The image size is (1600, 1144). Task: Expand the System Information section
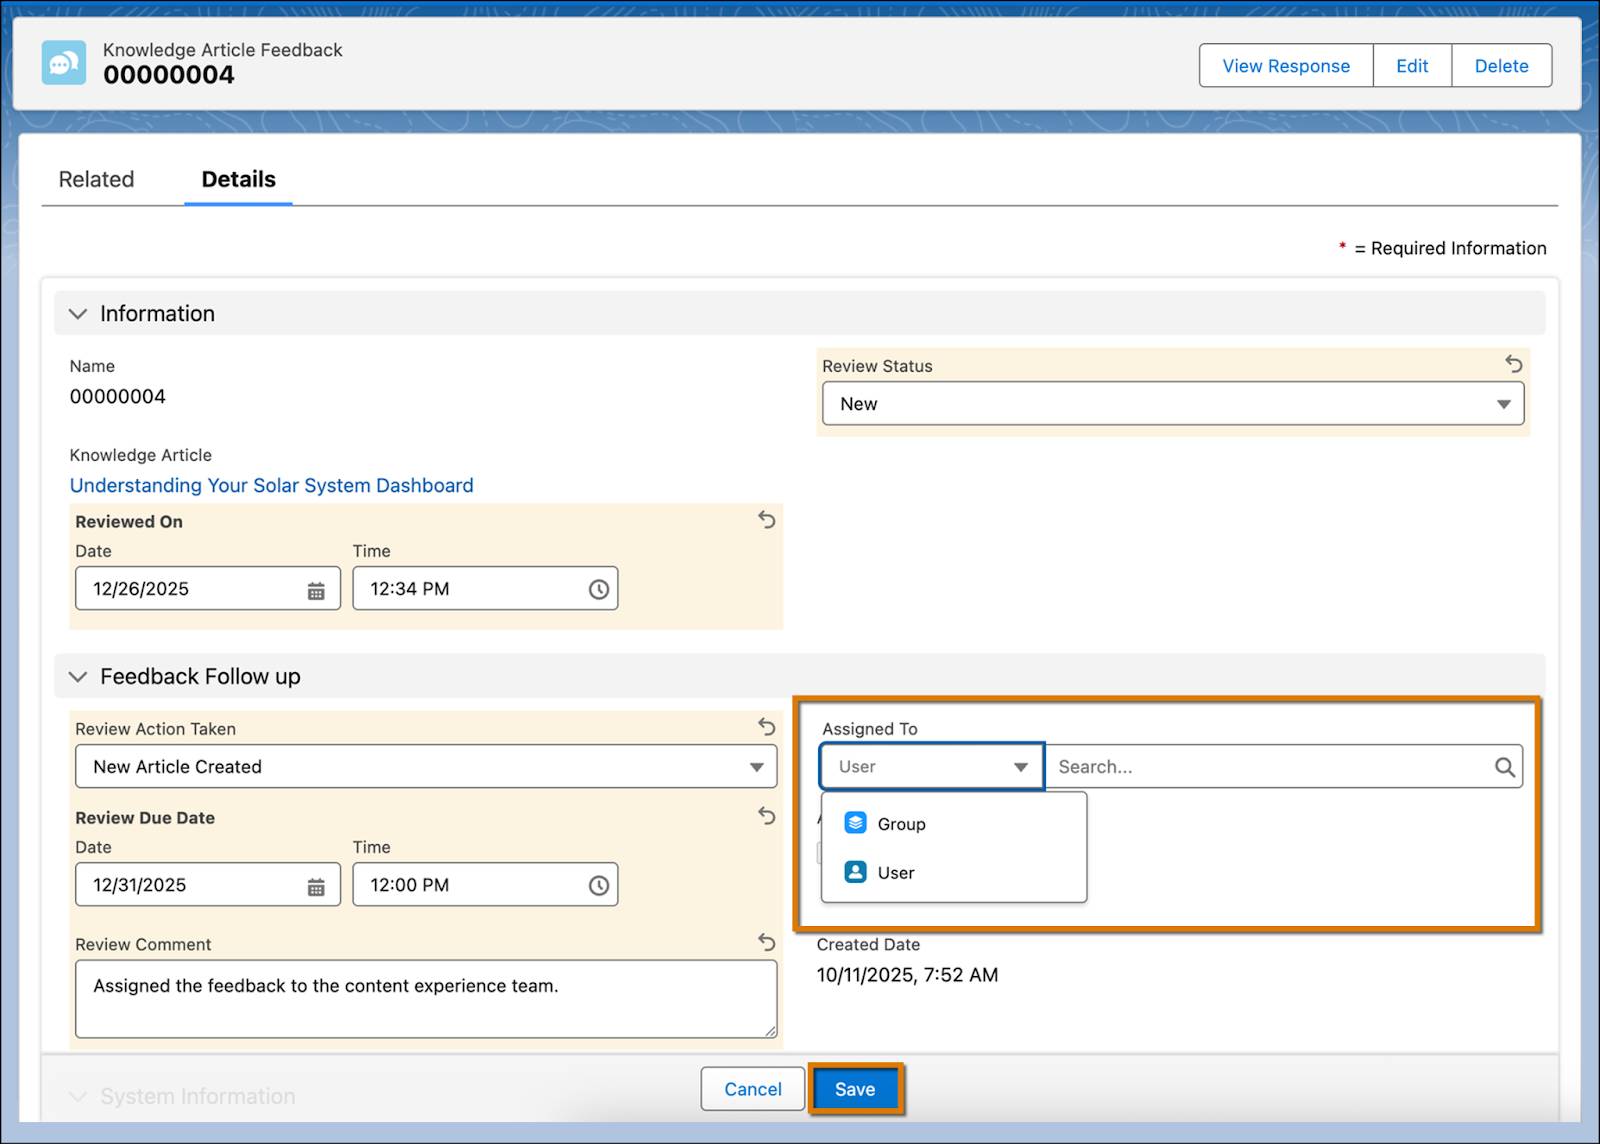click(77, 1097)
